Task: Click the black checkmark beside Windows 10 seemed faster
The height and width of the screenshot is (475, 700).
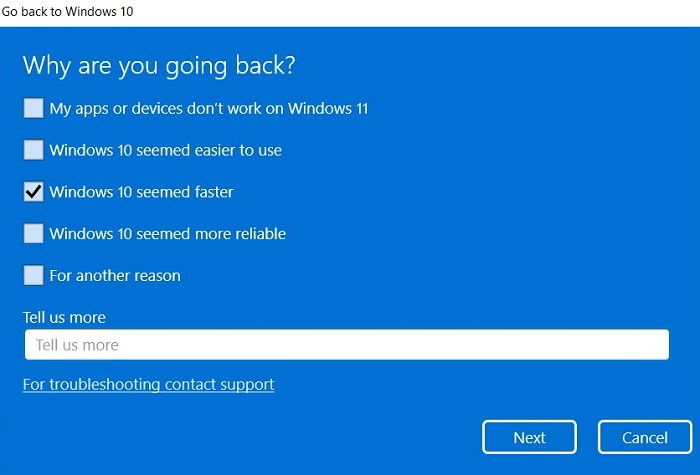Action: point(33,192)
